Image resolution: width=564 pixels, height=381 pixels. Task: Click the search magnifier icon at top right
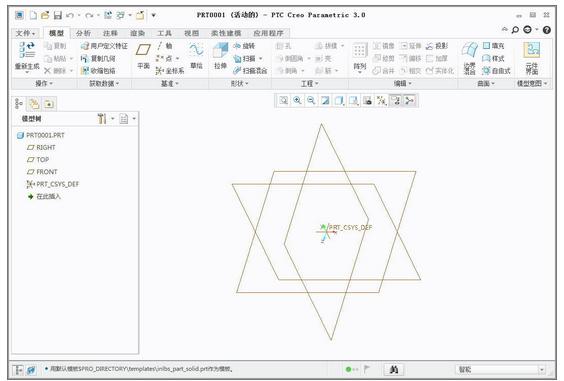515,30
